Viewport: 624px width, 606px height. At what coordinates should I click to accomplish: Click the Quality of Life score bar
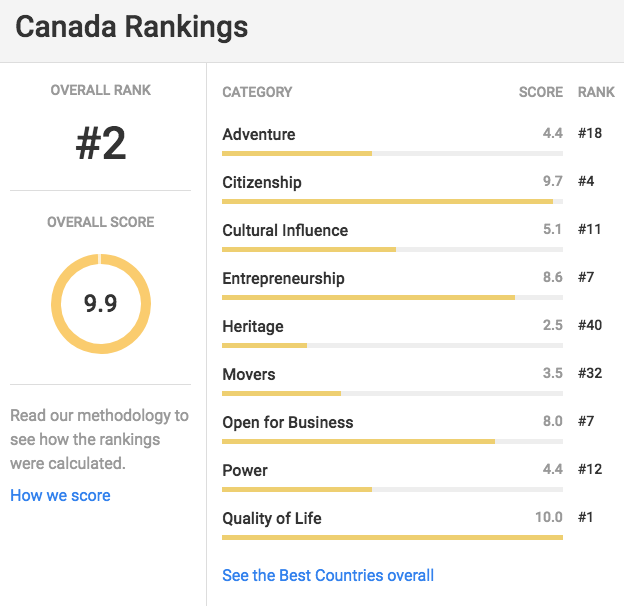point(392,537)
